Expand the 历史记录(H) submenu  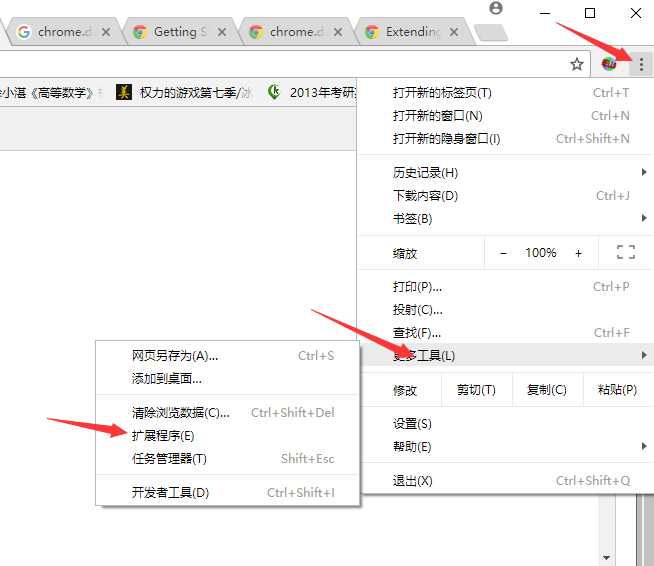click(x=506, y=172)
